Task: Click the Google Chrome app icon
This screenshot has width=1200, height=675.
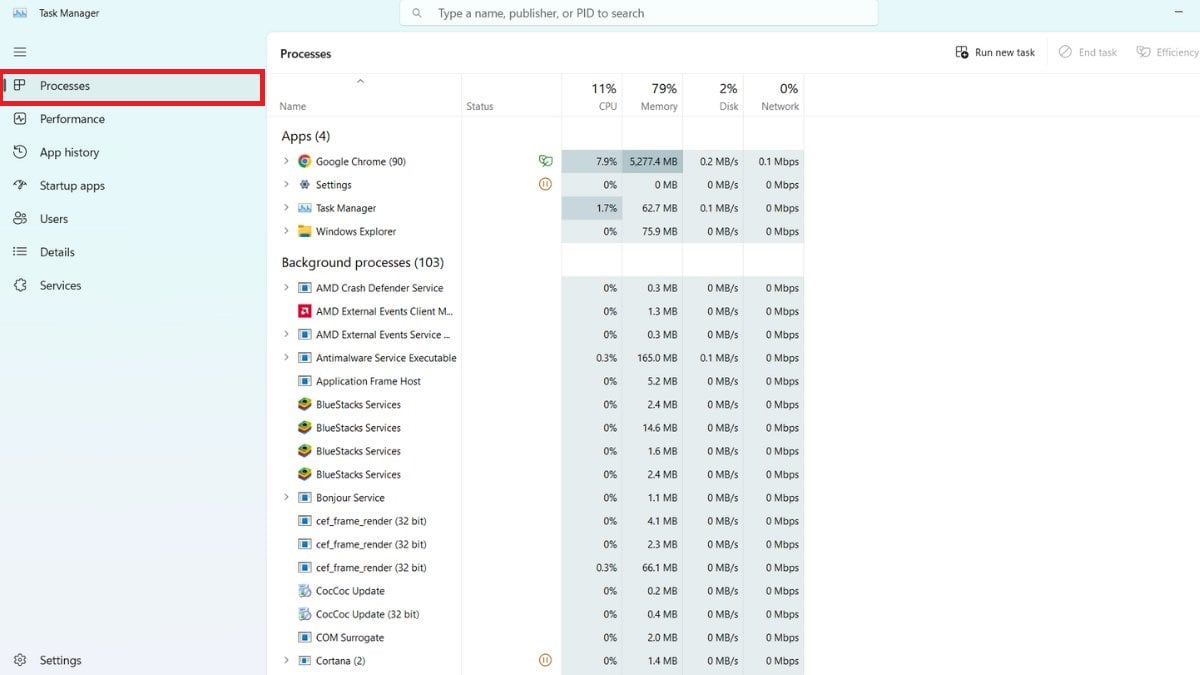Action: pos(305,161)
